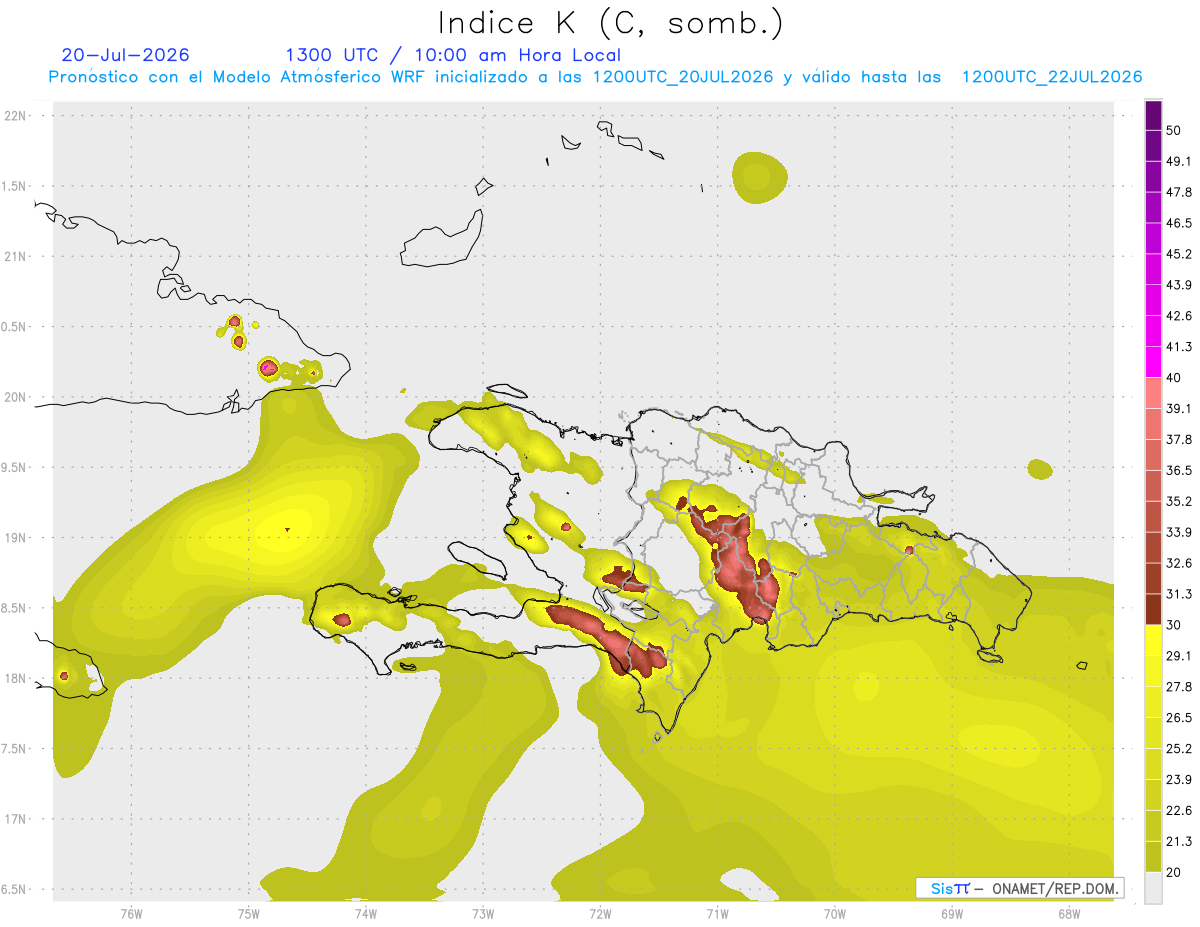The image size is (1200, 927).
Task: Click the "1.5N" latitude axis label
Action: (15, 186)
